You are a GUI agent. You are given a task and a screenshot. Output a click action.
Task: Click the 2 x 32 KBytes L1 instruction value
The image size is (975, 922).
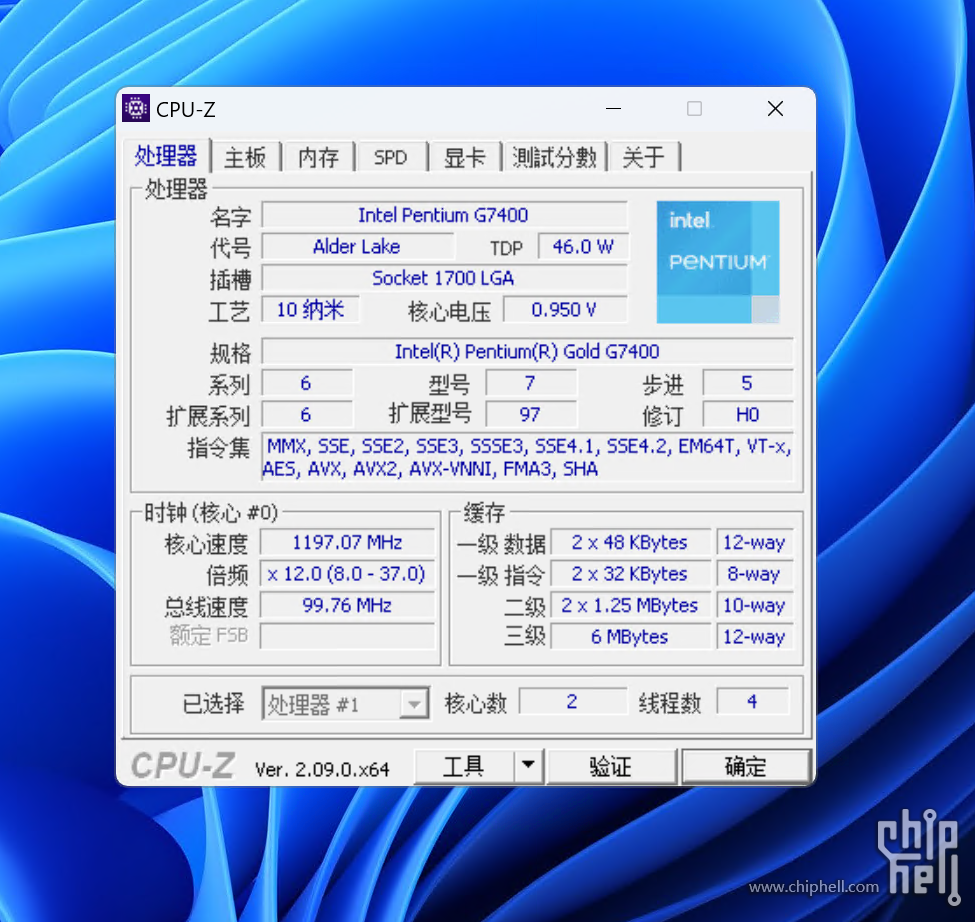point(631,574)
